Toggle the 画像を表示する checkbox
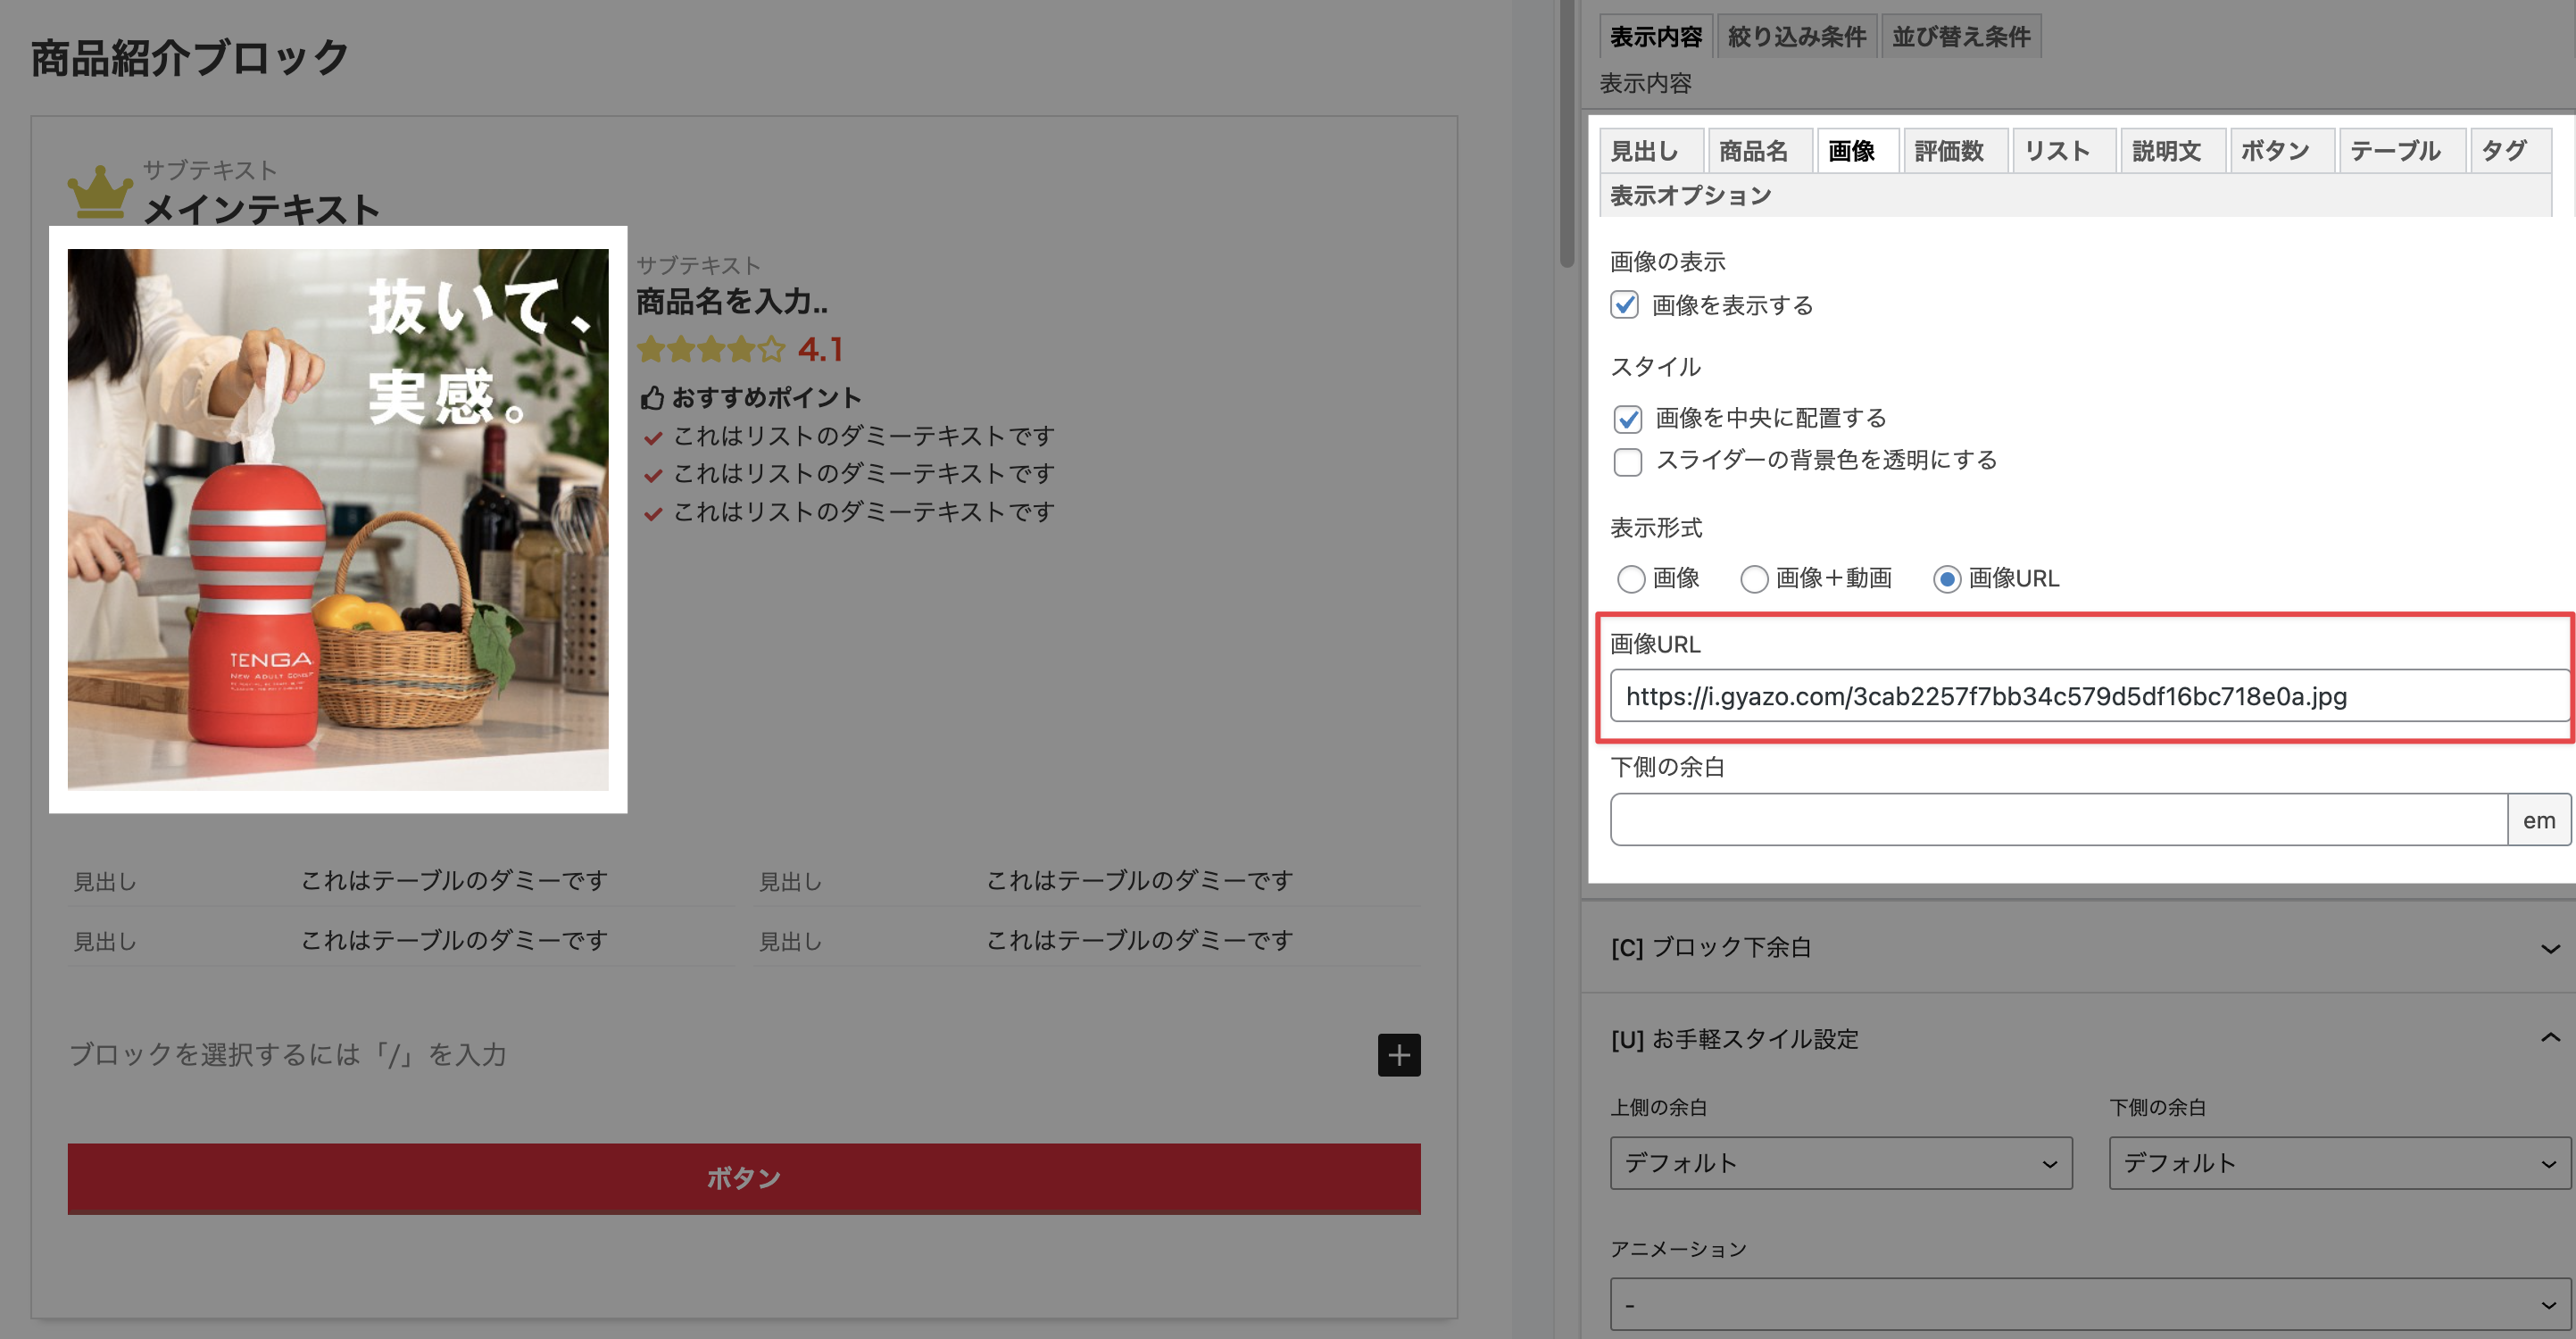Viewport: 2576px width, 1339px height. click(1625, 305)
